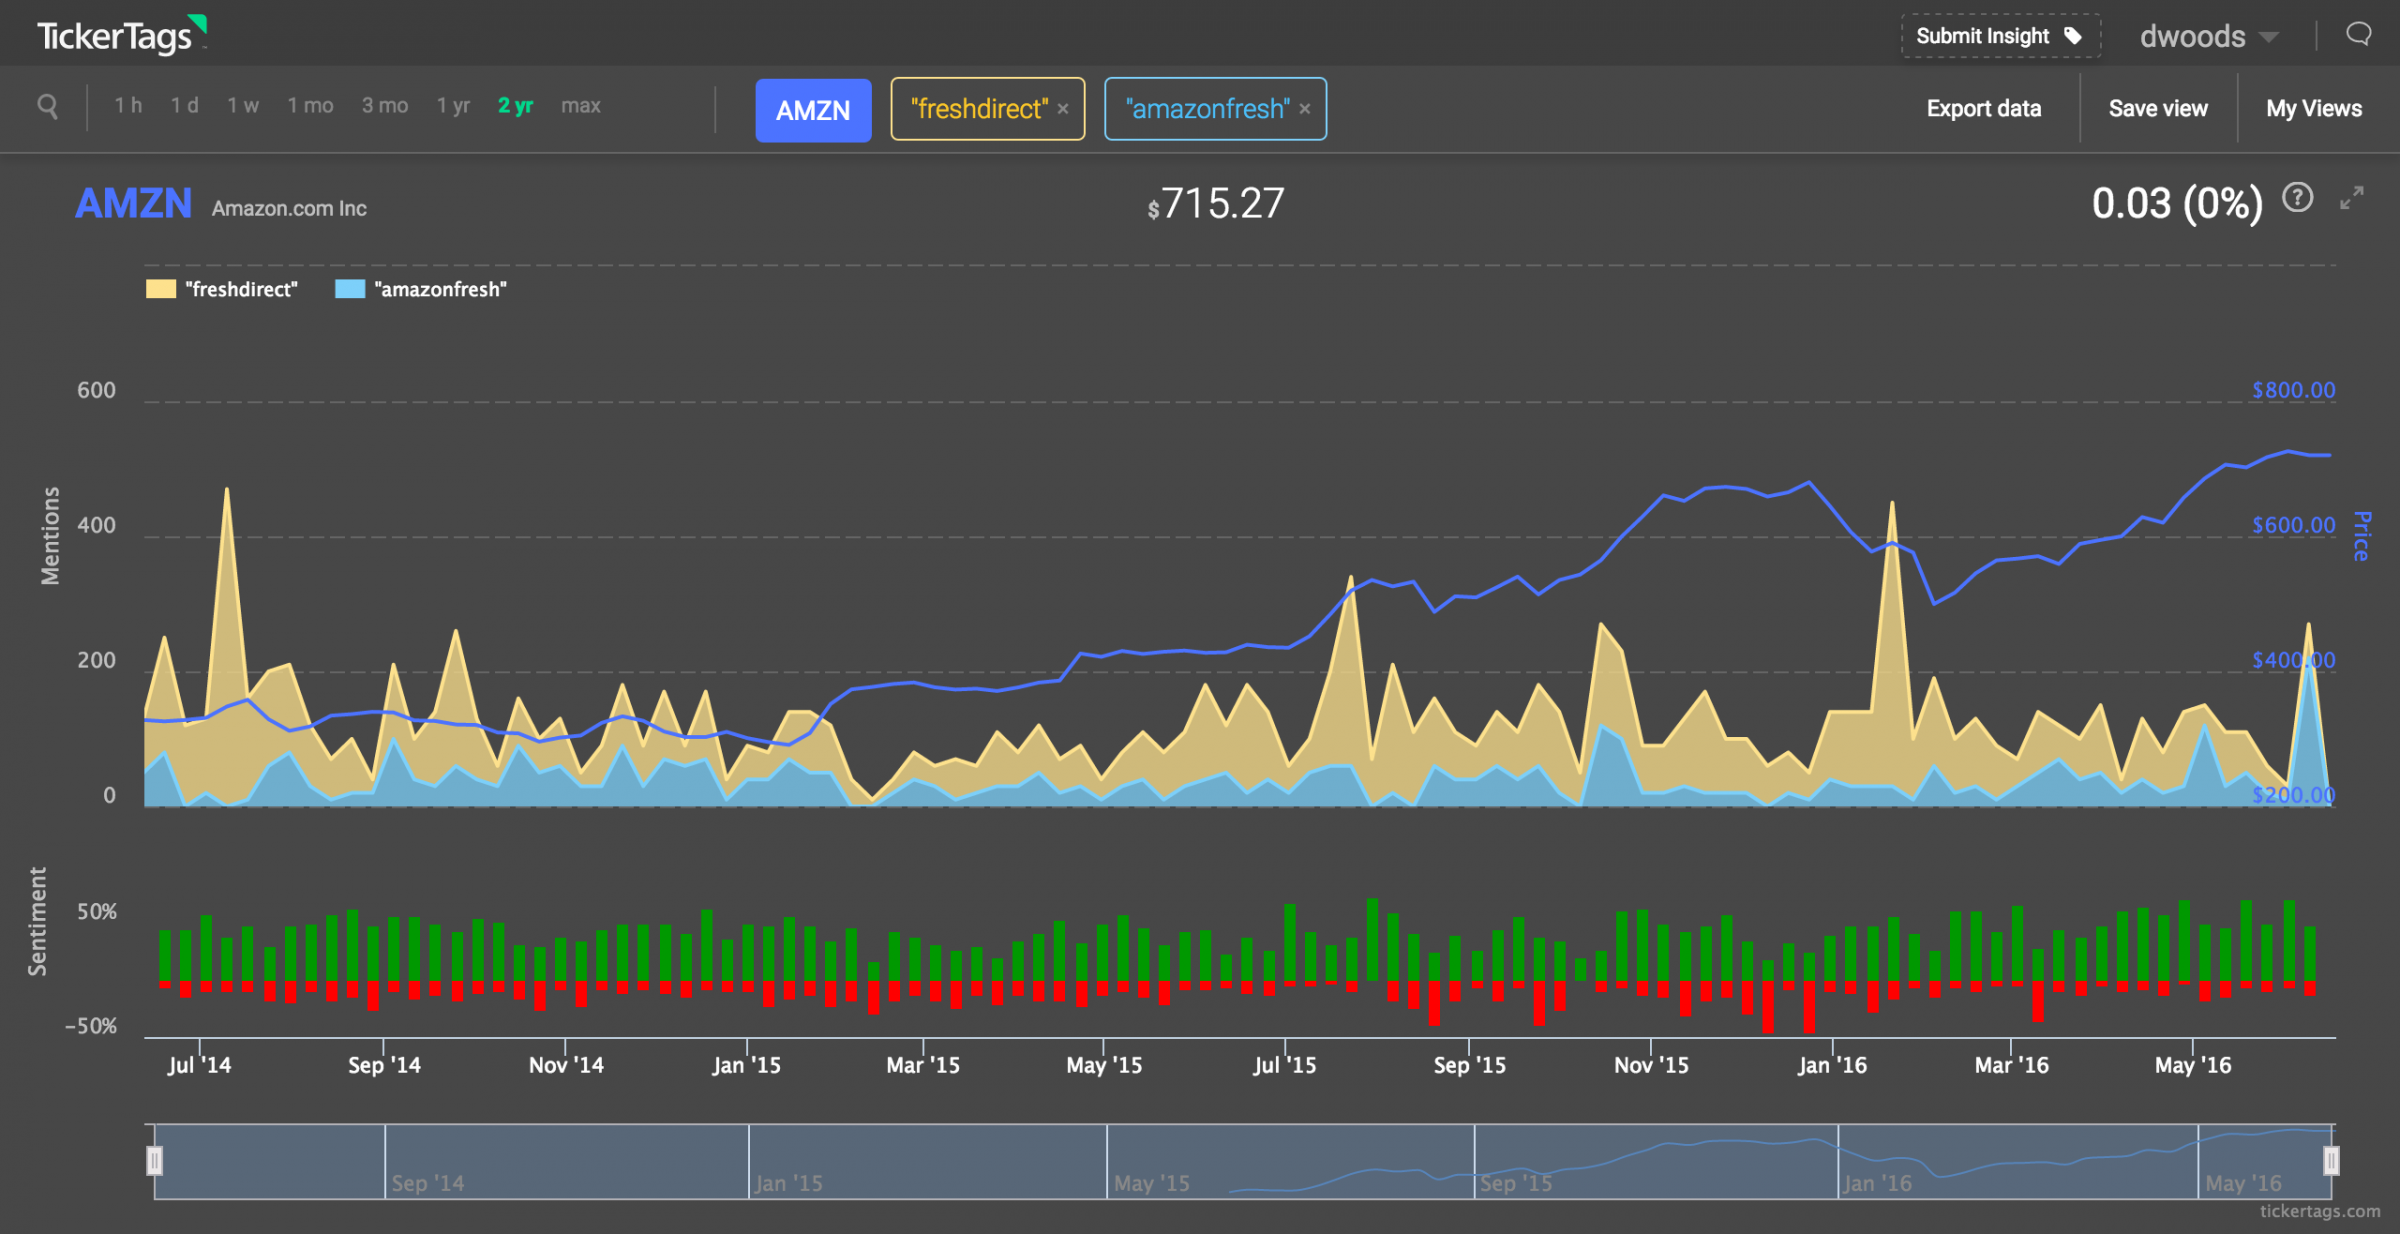Toggle "freshdirect" legend swatch
2400x1234 pixels.
[x=161, y=290]
